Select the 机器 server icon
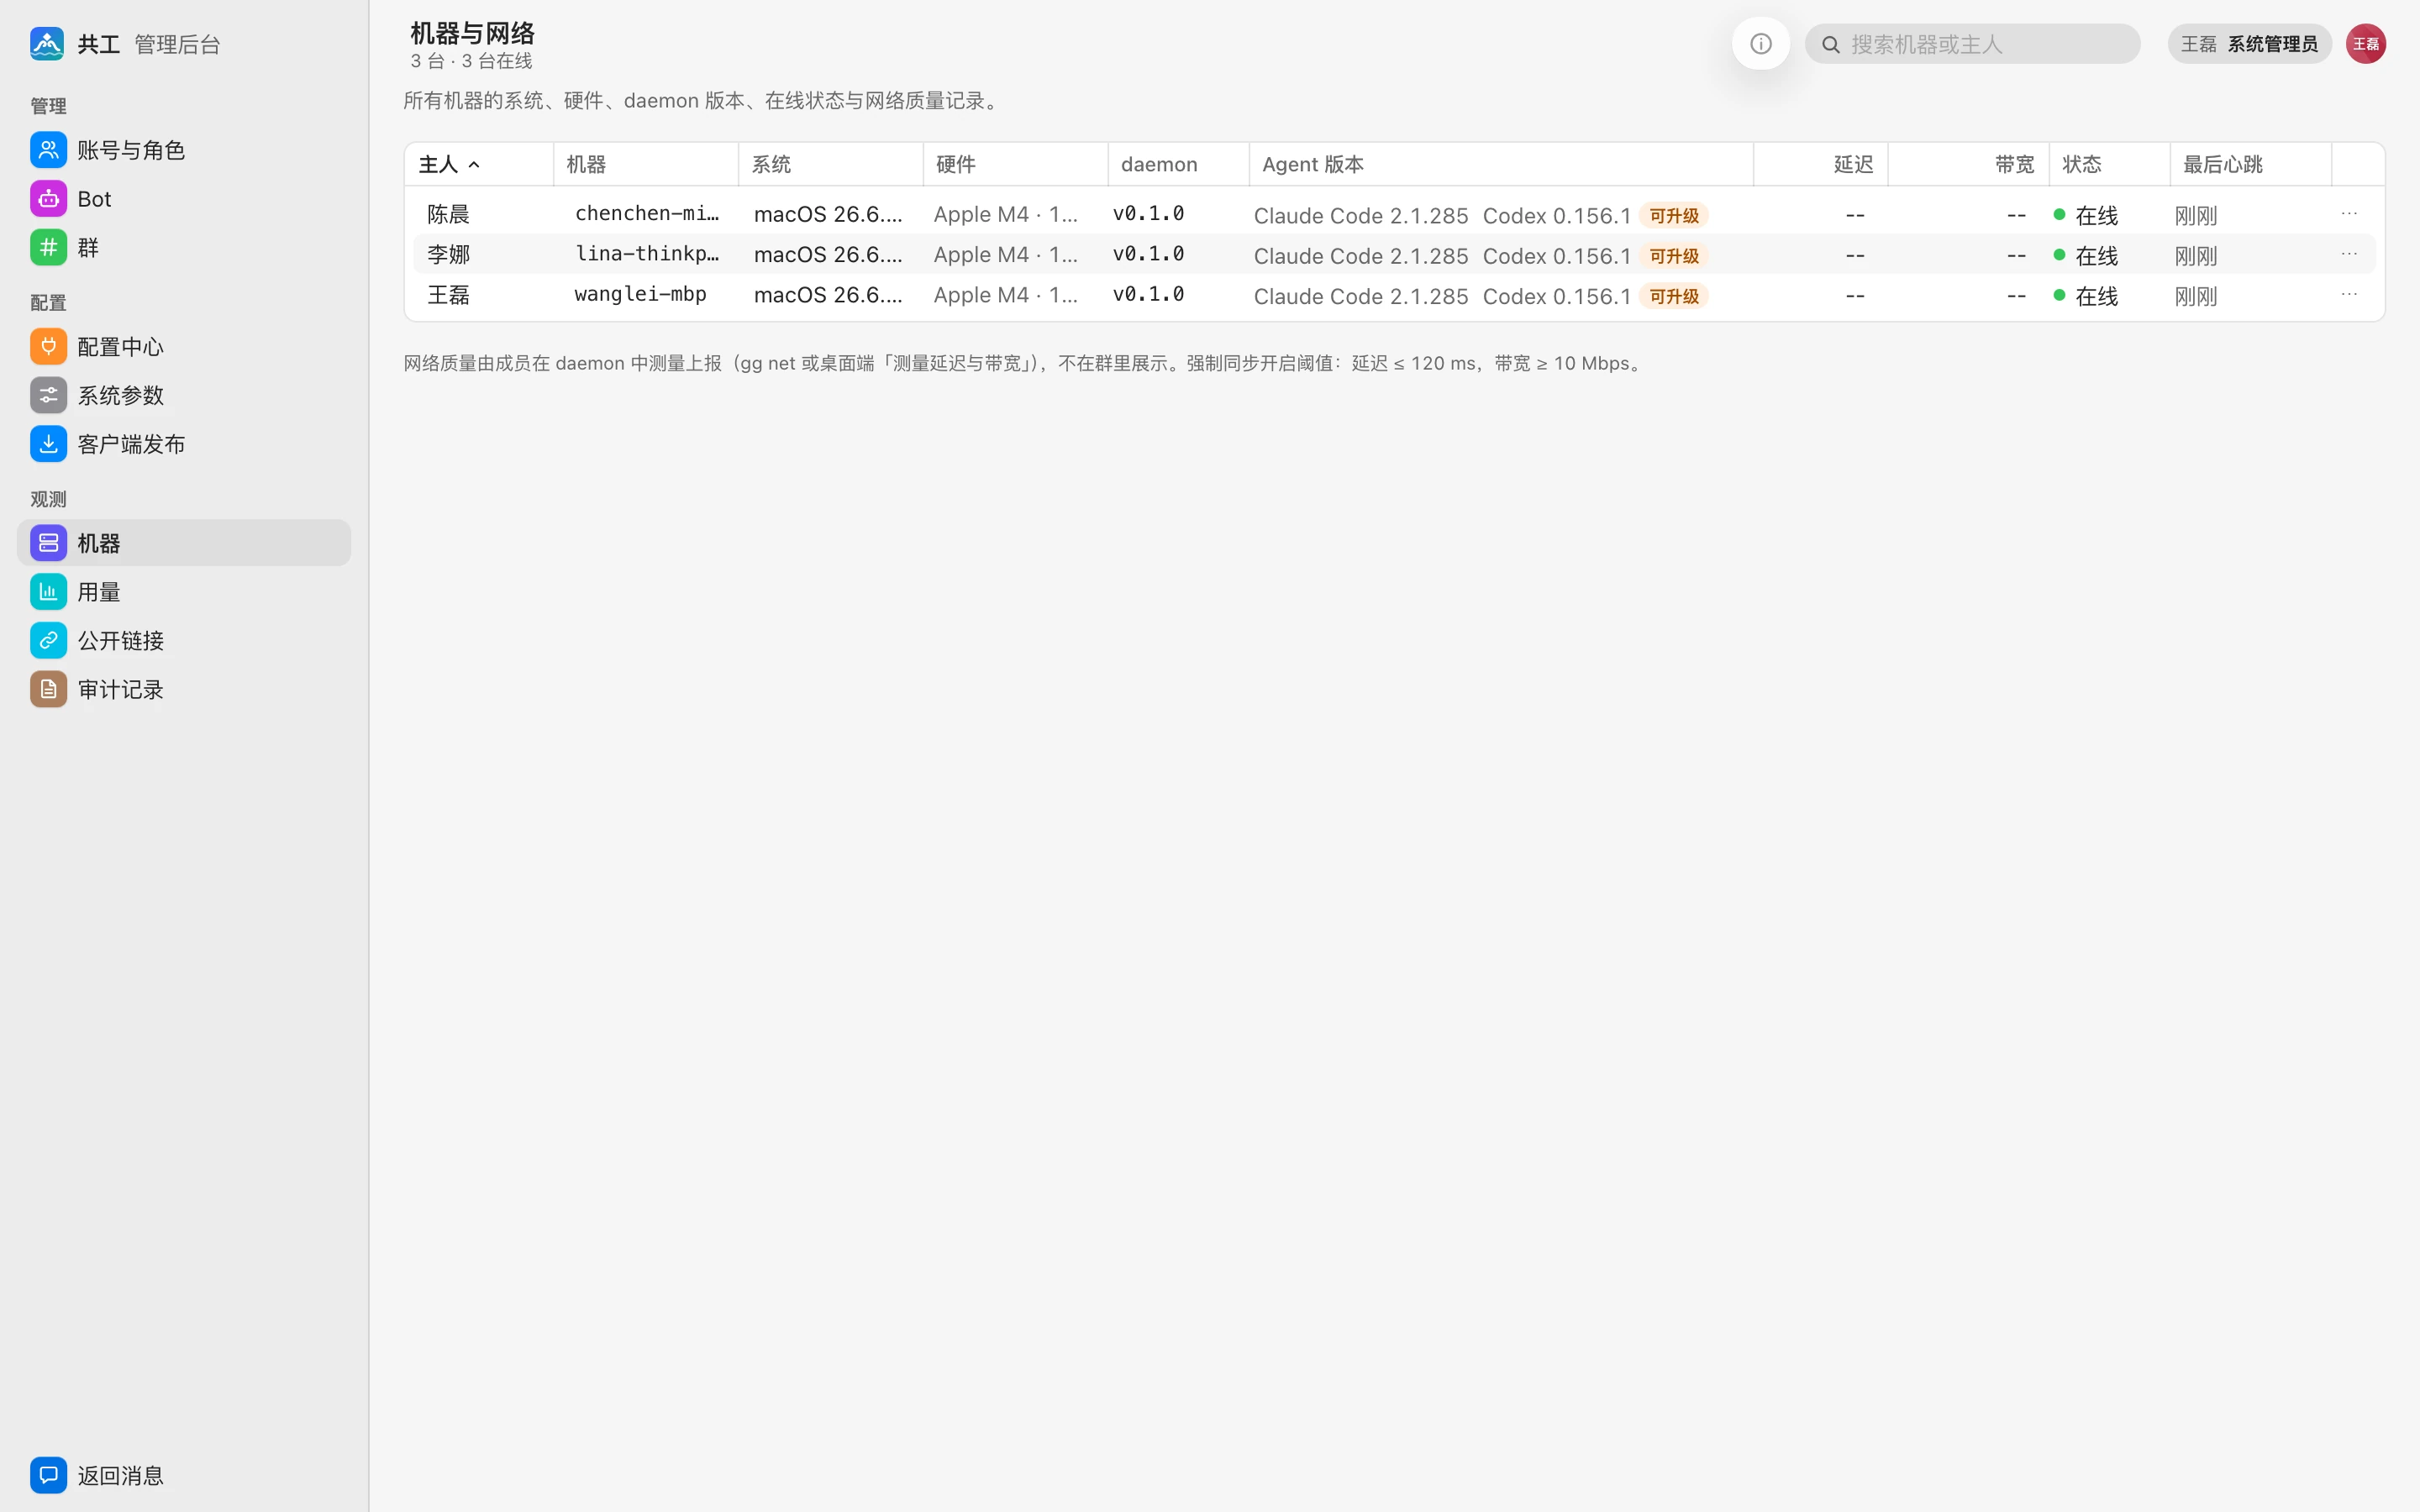This screenshot has height=1512, width=2420. coord(48,543)
